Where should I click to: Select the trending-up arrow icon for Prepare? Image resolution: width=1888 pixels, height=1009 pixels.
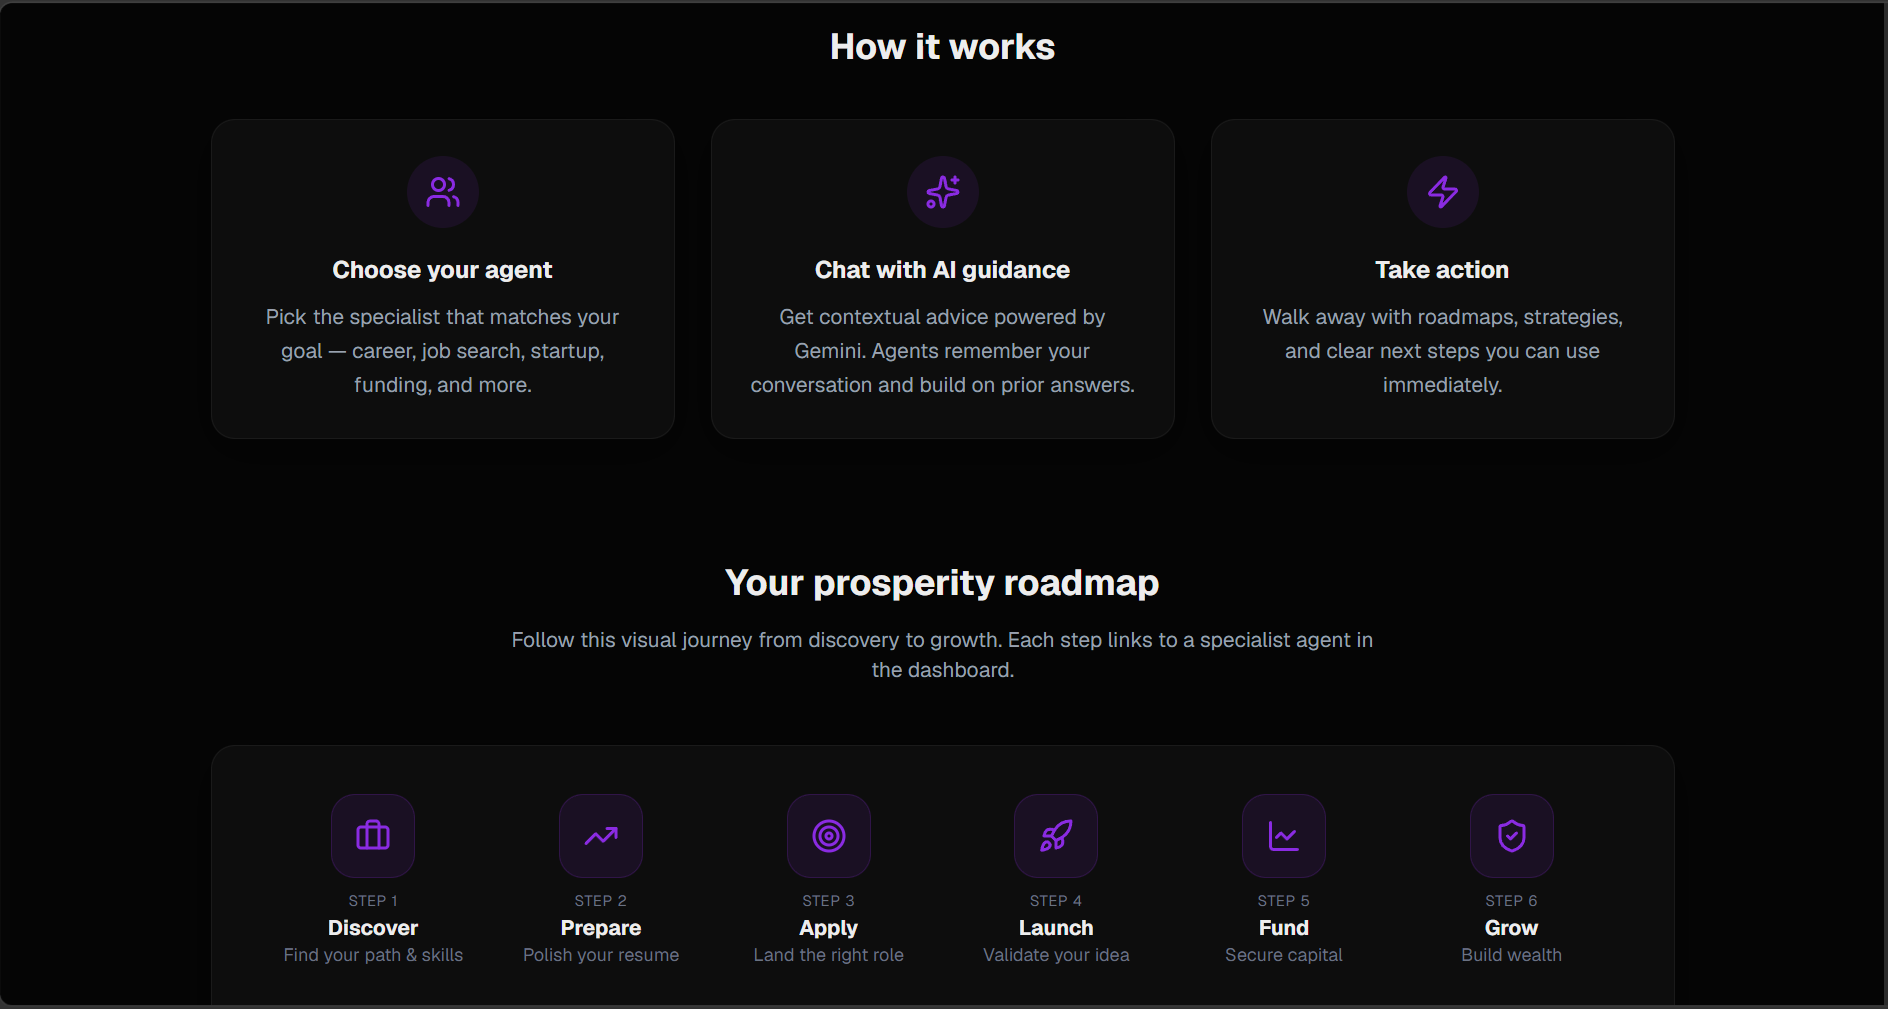(601, 836)
